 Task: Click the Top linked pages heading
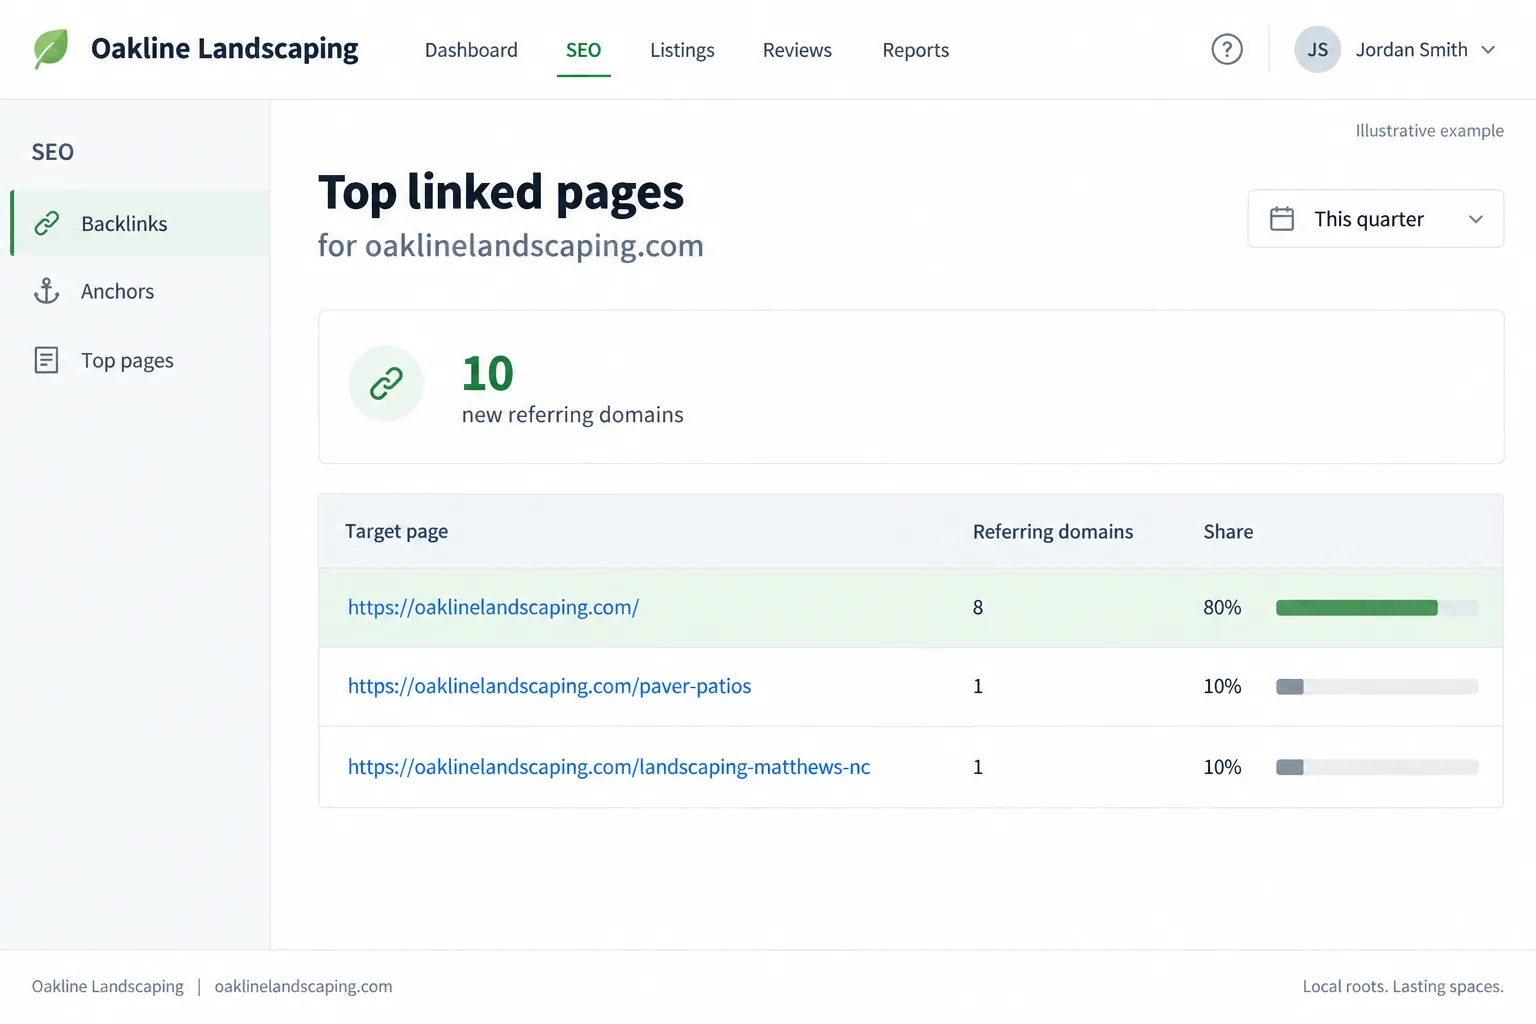(x=501, y=192)
